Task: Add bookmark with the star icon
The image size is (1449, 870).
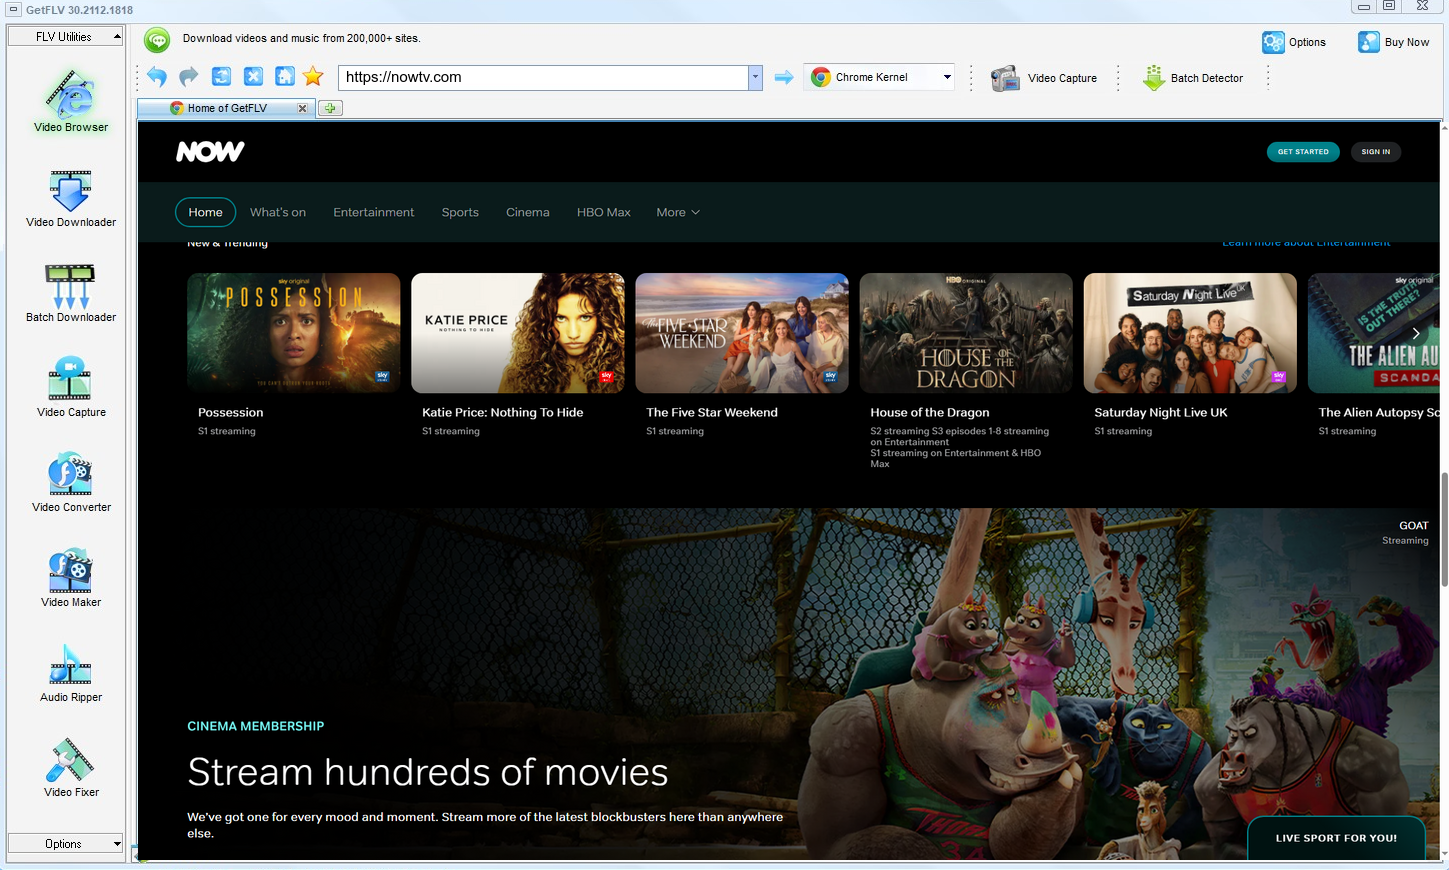Action: (x=313, y=77)
